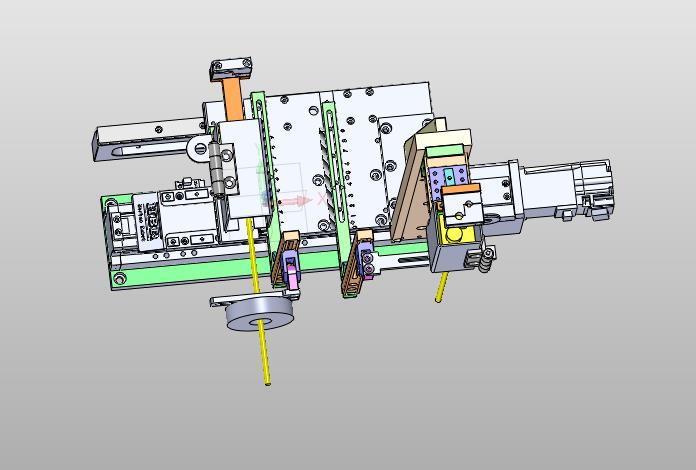Screen dimensions: 696x470
Task: Pick the orange vertical bar at the top
Action: pos(233,100)
